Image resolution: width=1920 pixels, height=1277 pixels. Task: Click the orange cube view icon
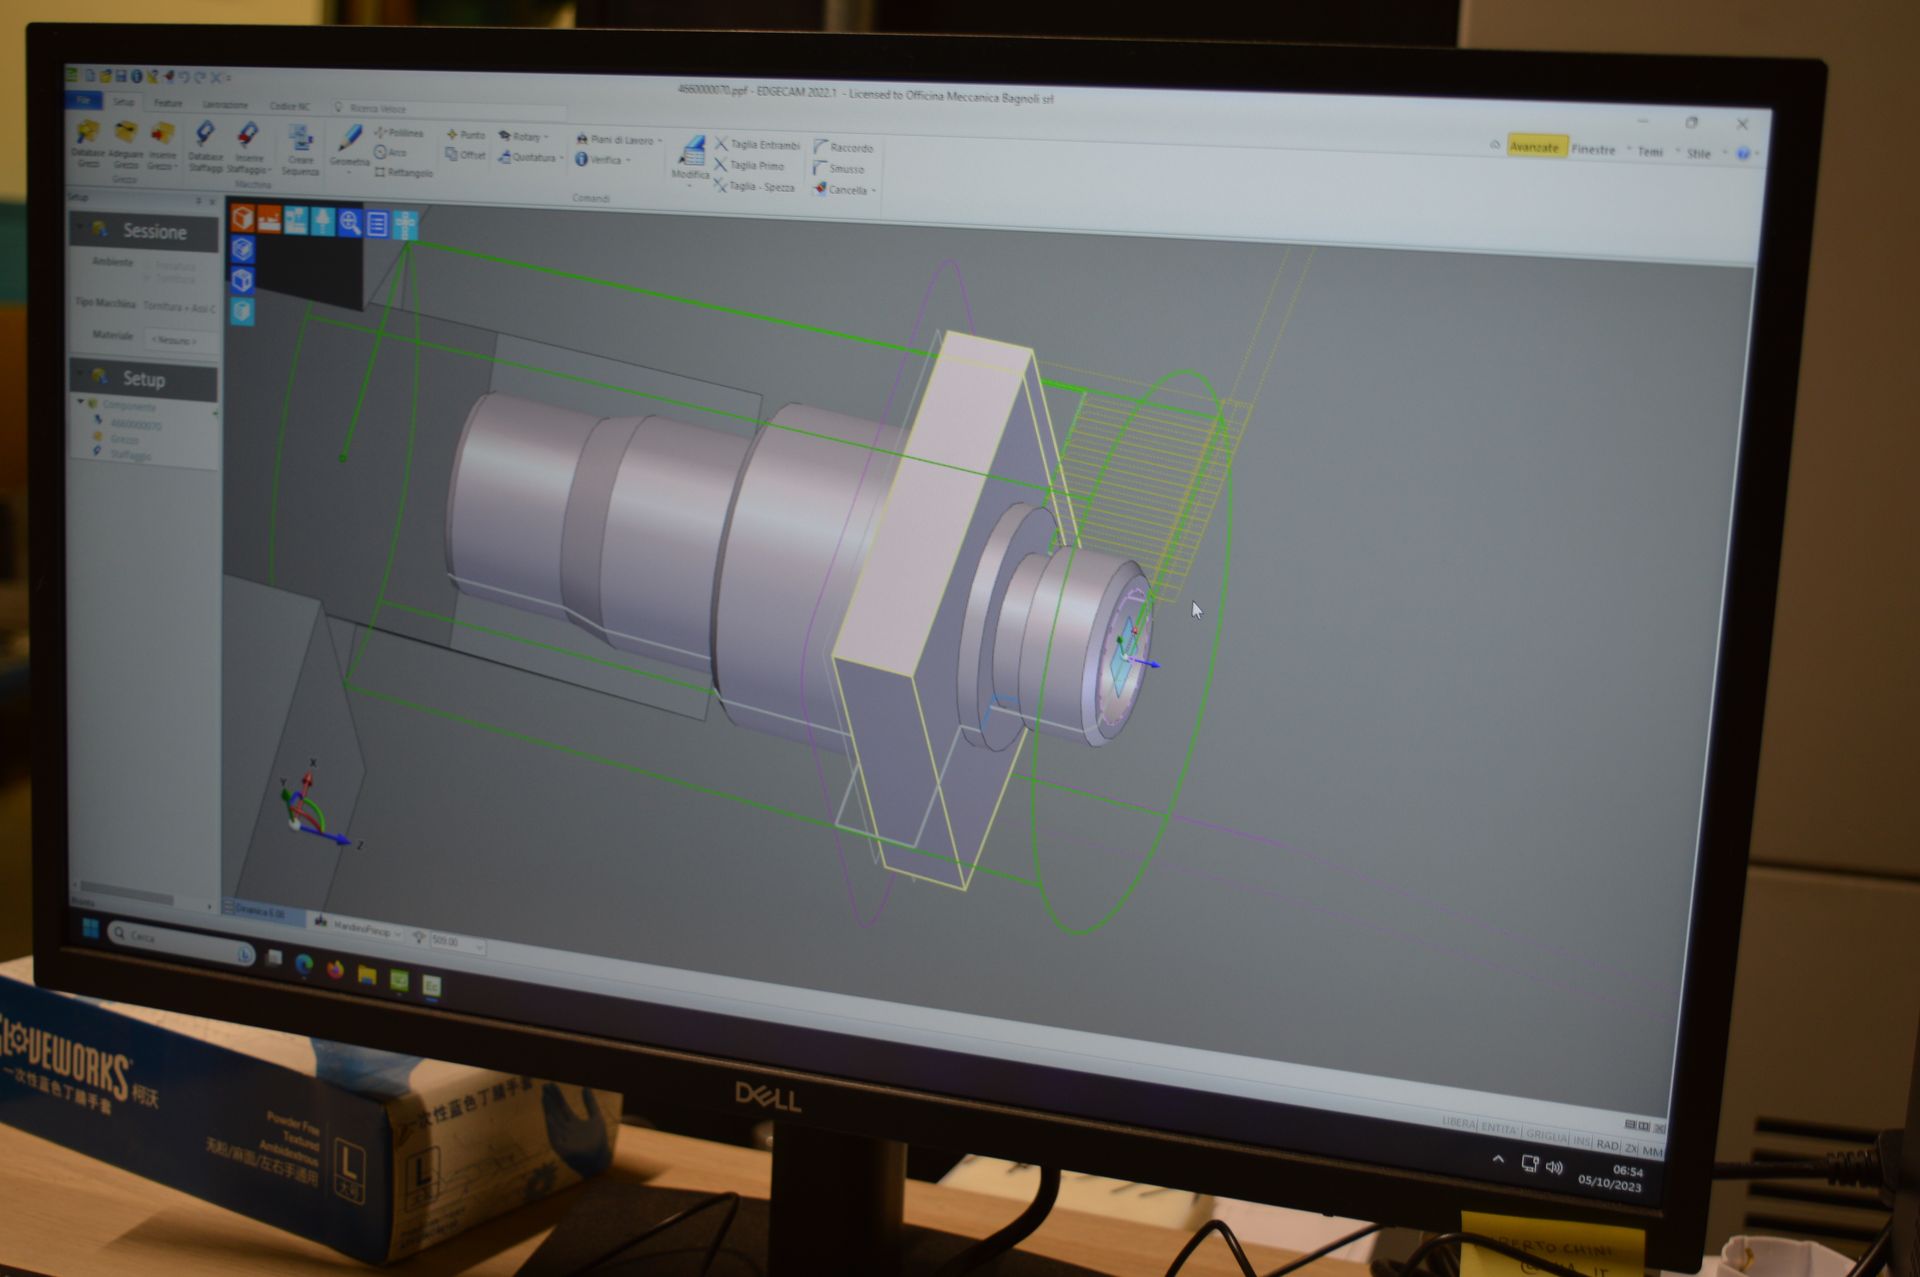(242, 217)
